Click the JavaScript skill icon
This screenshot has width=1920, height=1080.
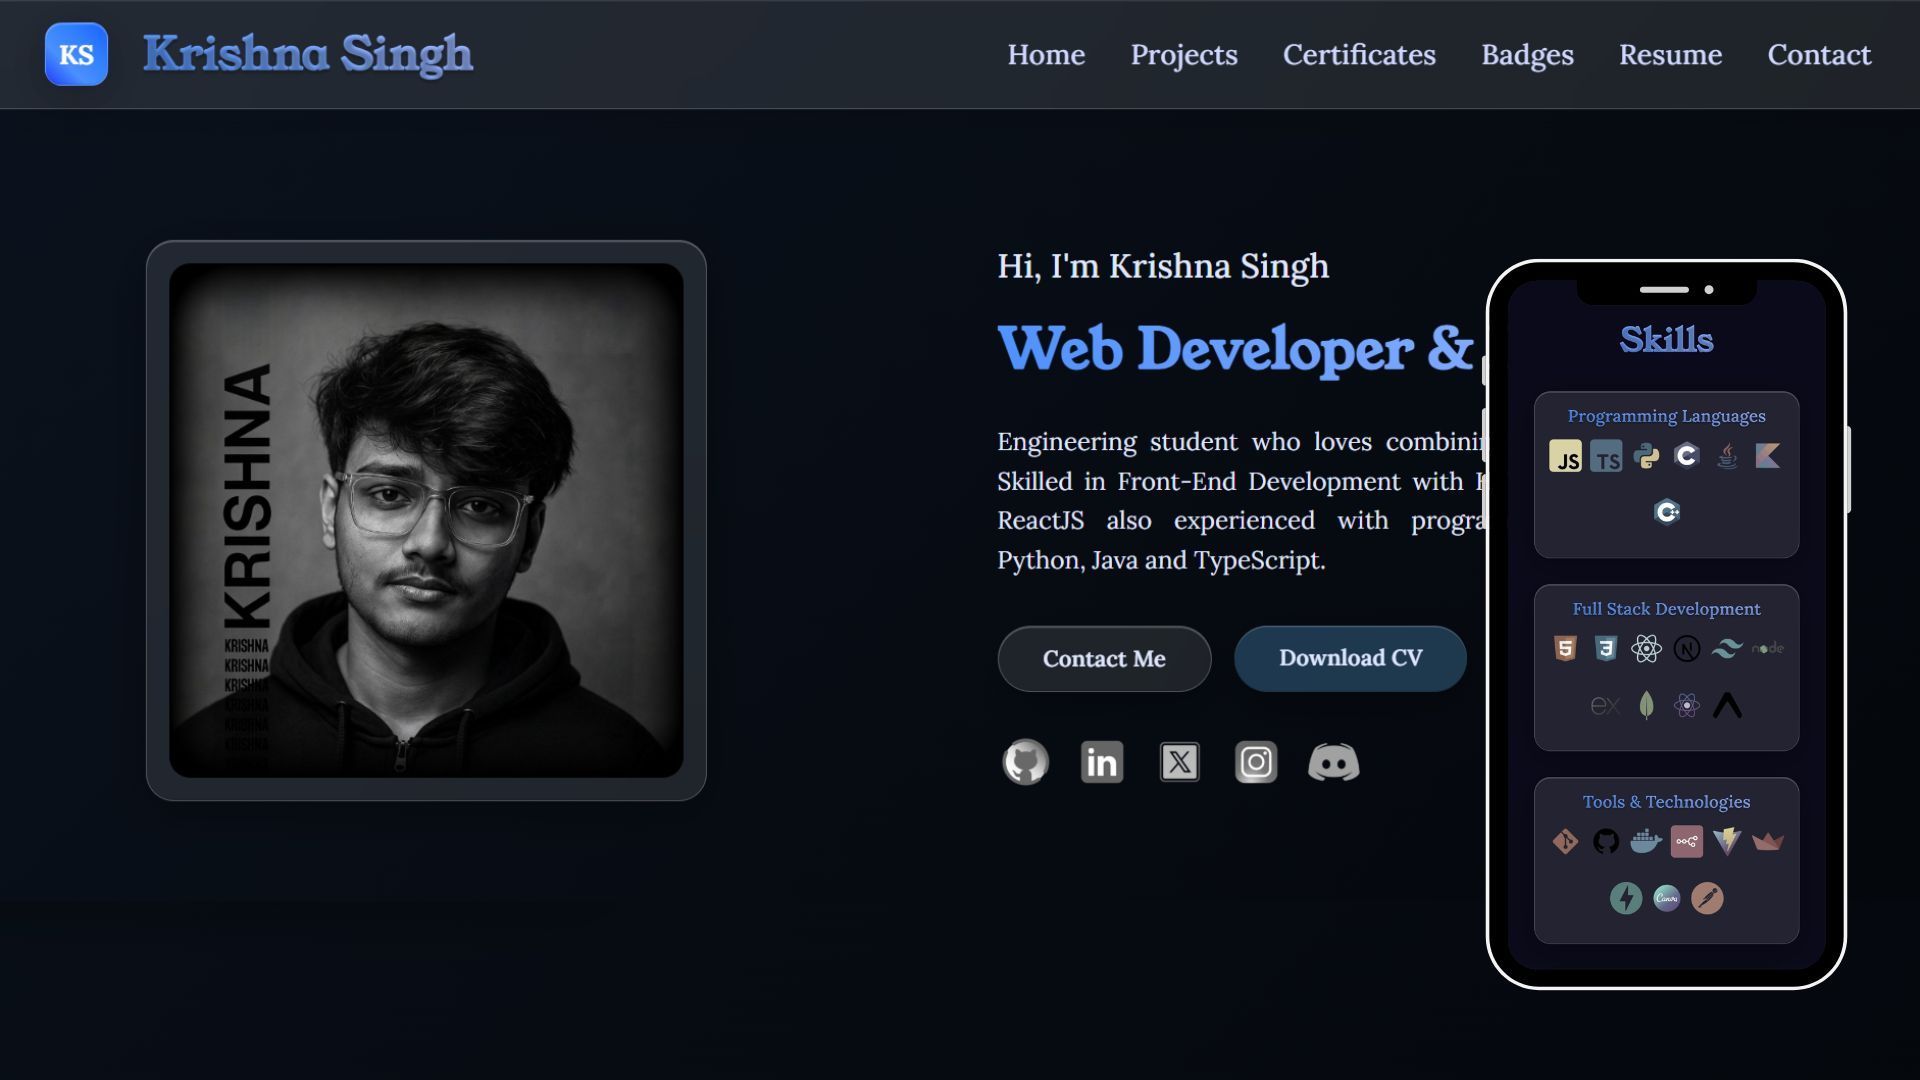[1566, 456]
